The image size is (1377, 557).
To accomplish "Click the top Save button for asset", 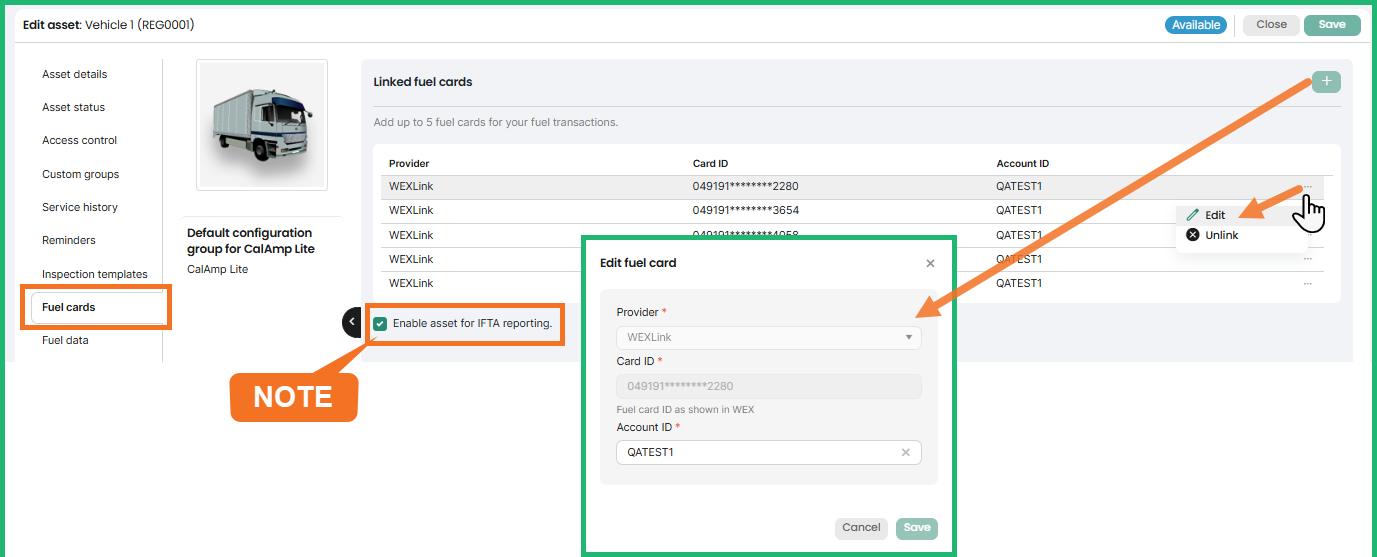I will (x=1332, y=25).
